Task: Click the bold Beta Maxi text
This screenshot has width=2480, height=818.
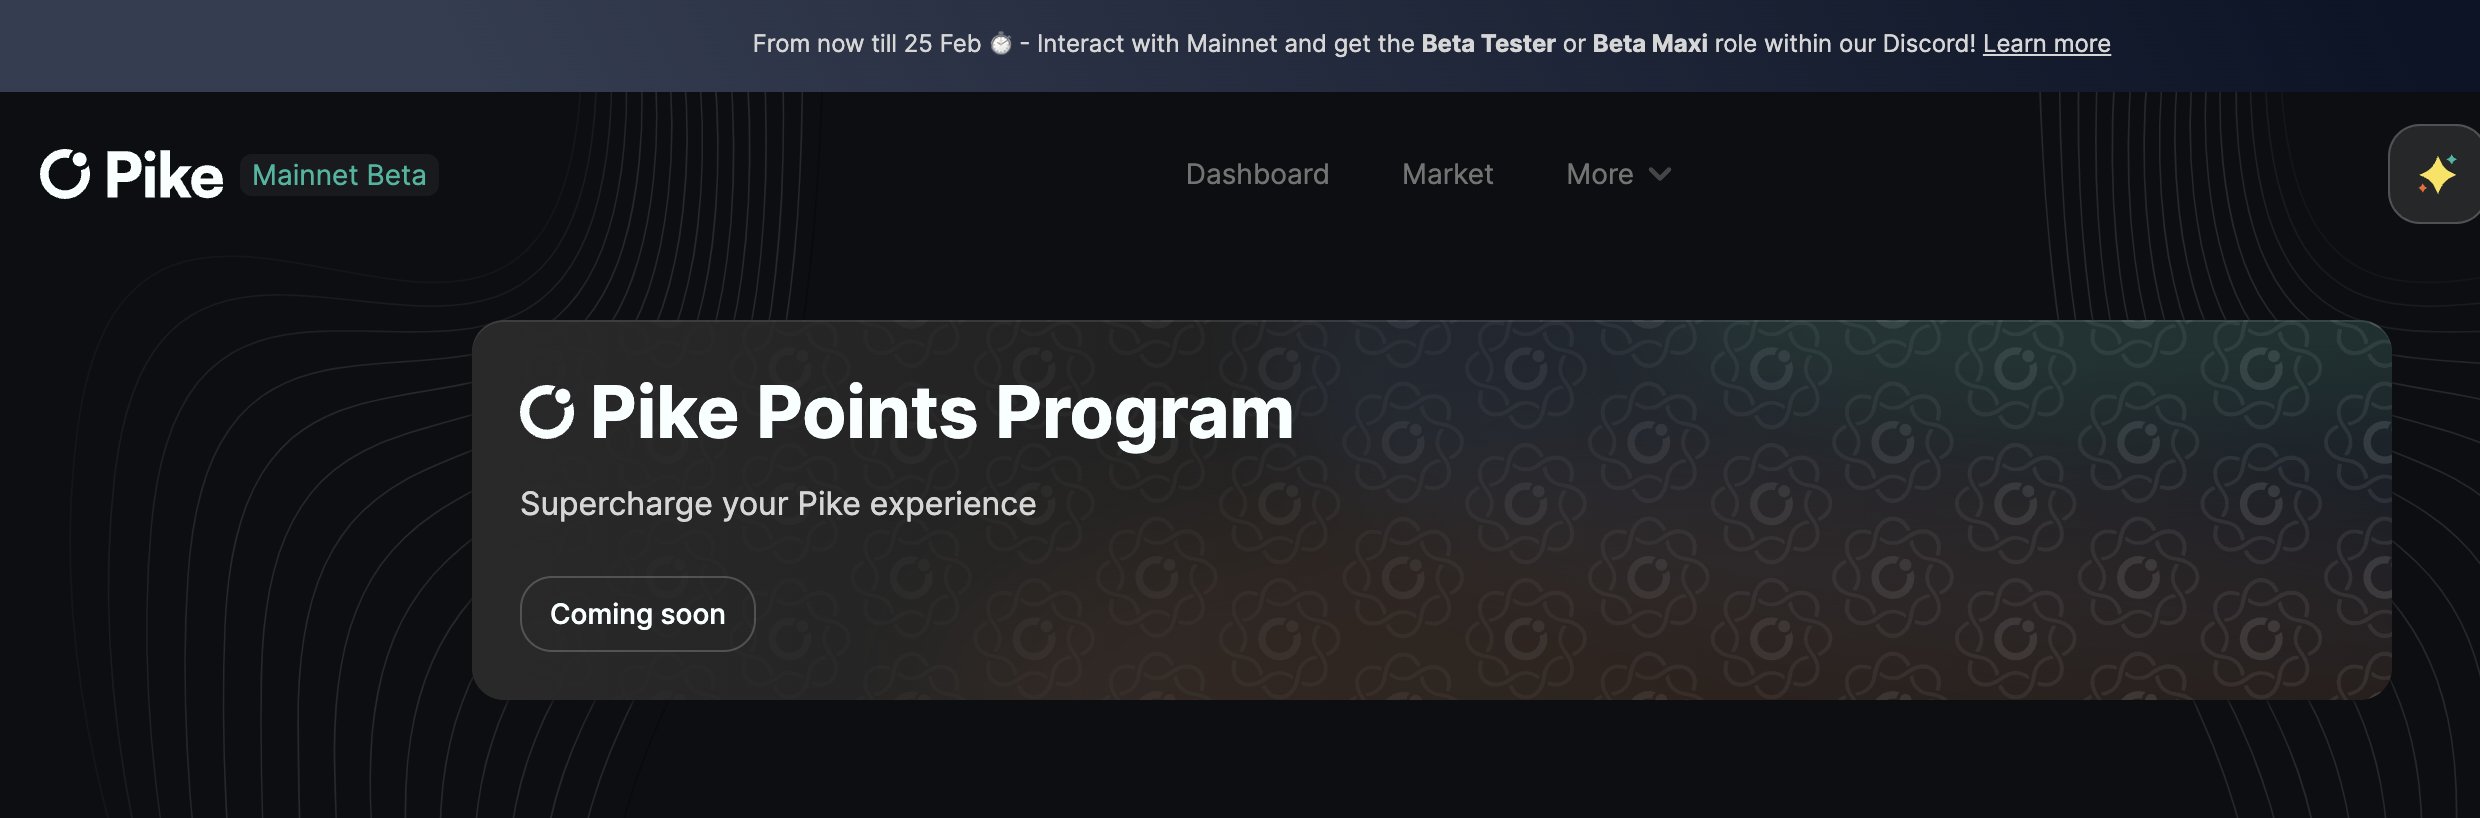Action: pos(1649,44)
